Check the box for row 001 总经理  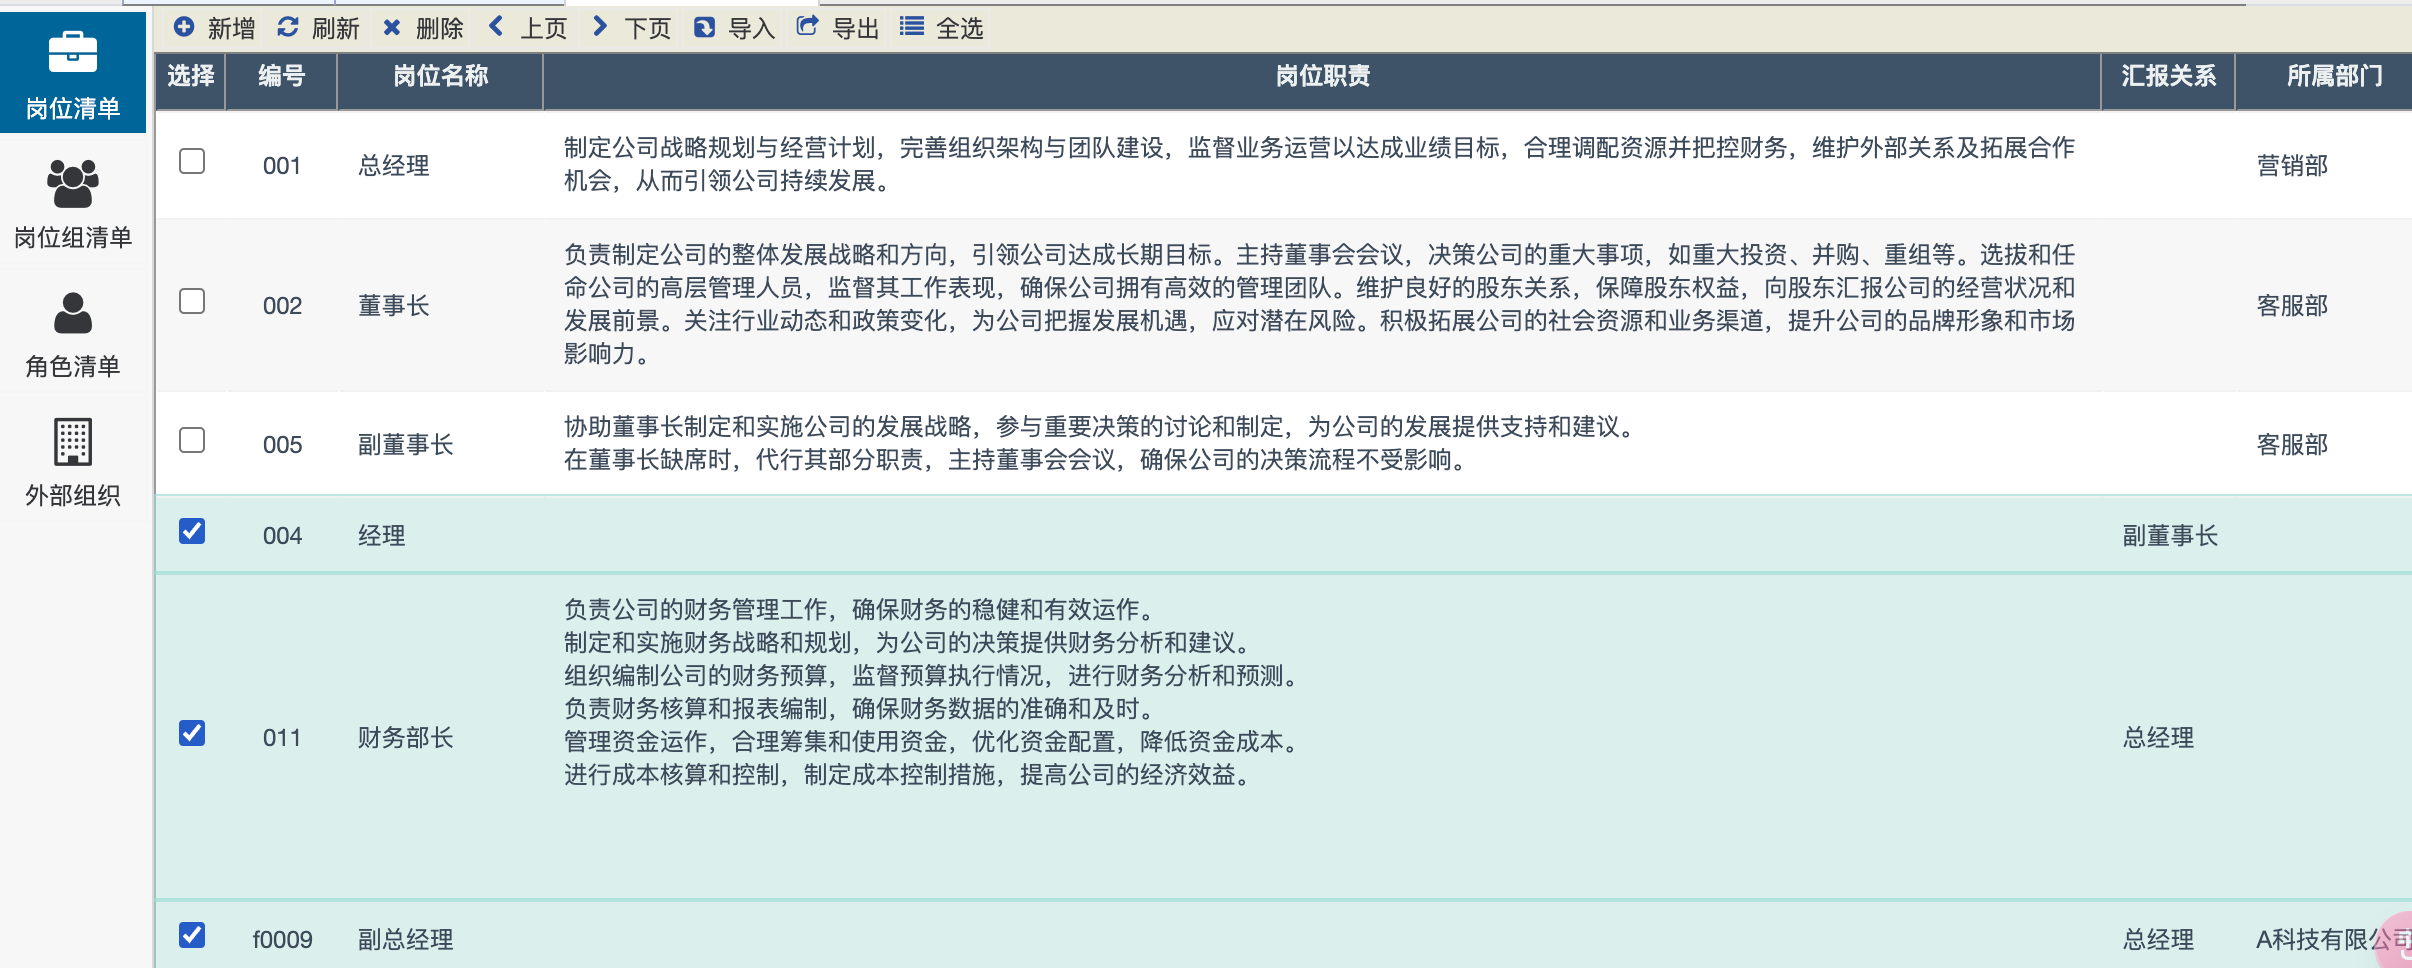[x=192, y=162]
